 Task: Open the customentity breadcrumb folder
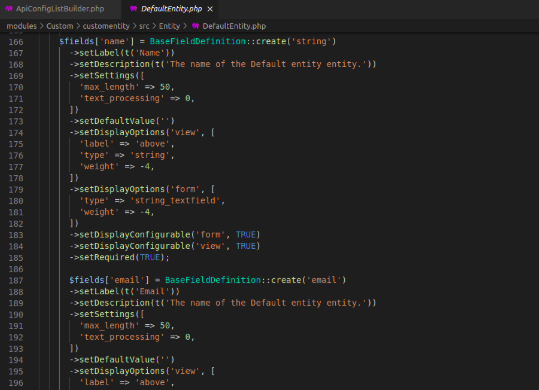coord(106,26)
